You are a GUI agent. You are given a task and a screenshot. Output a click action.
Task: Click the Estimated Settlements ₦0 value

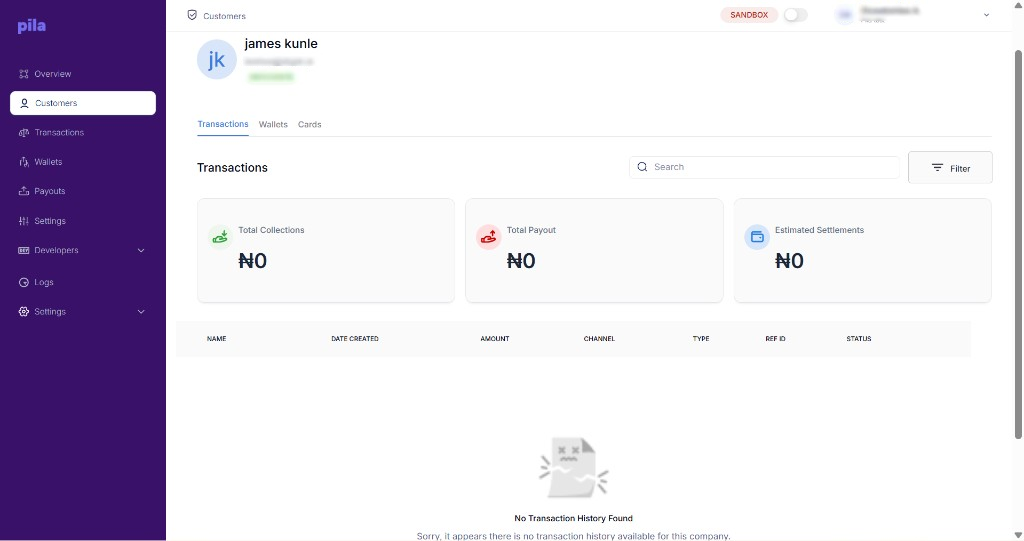pyautogui.click(x=790, y=261)
